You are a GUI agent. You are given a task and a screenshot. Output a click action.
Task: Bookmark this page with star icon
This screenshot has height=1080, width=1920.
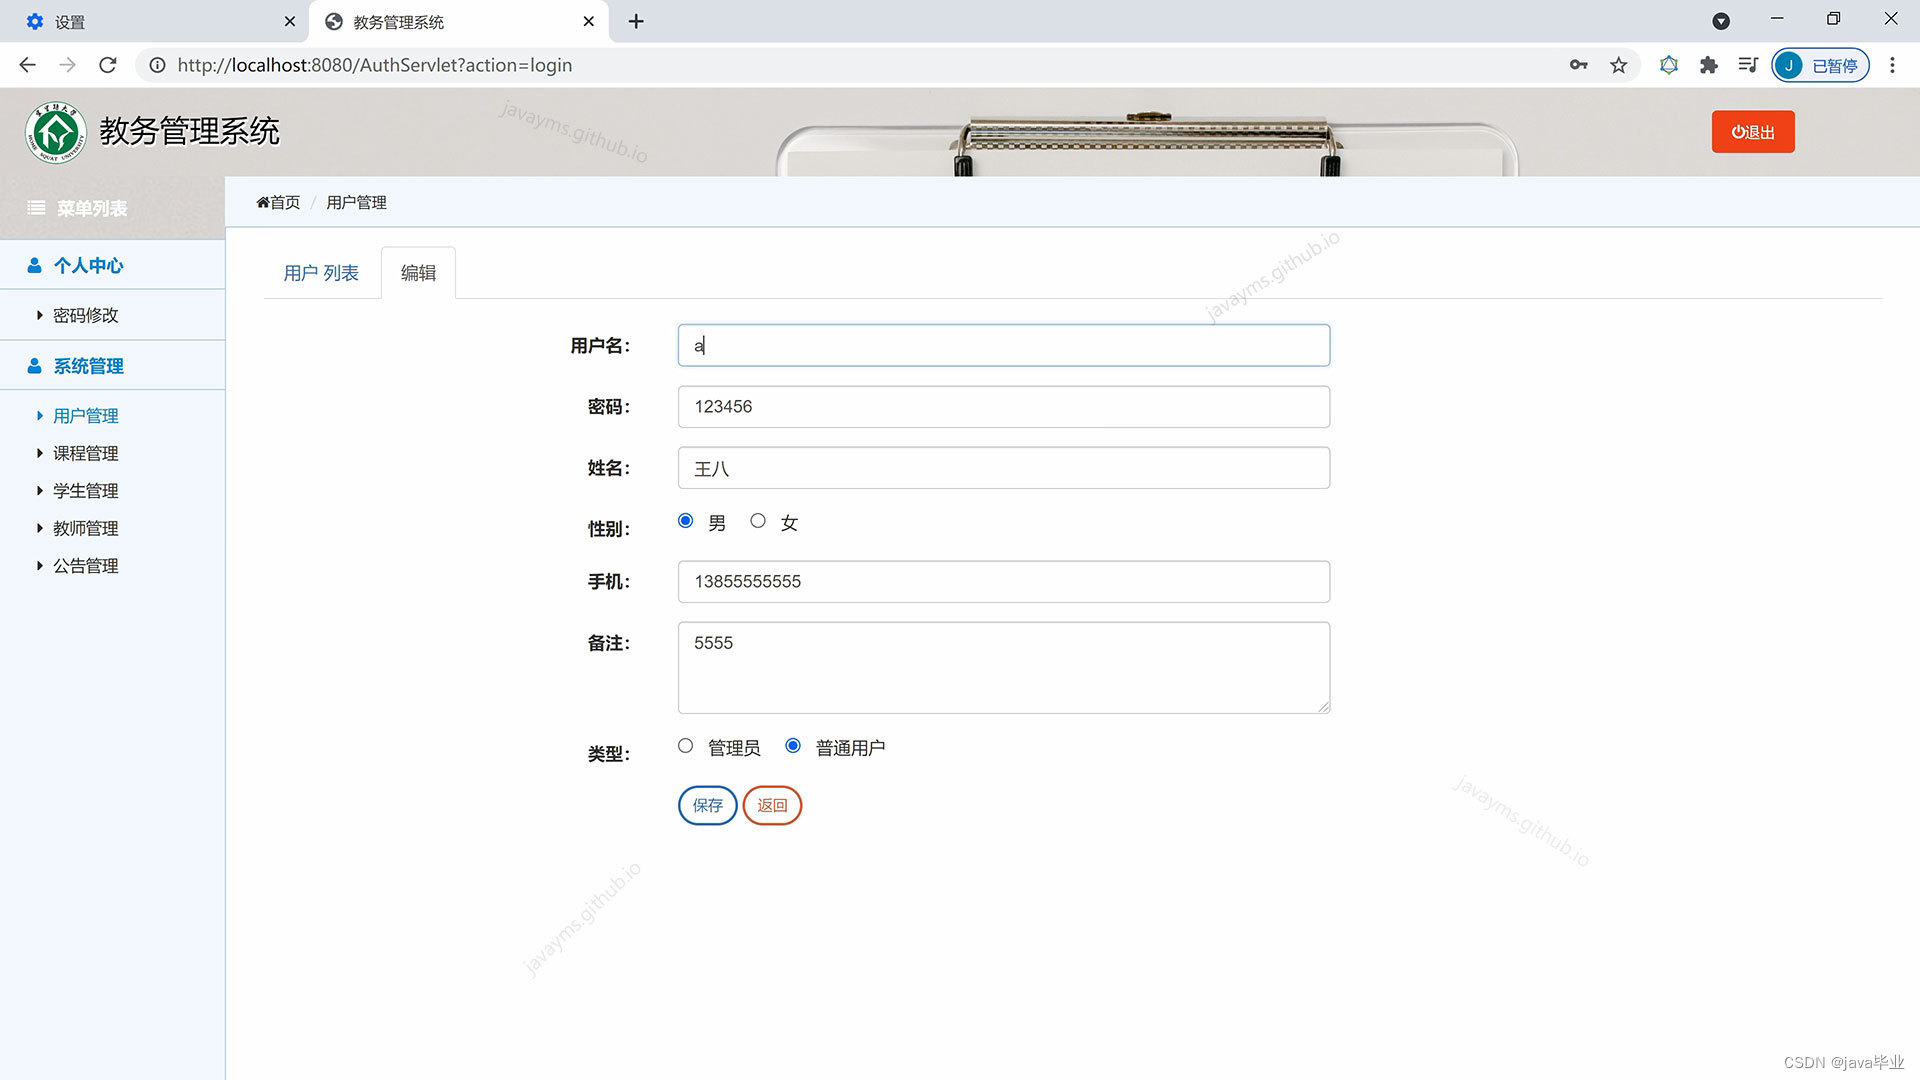(x=1618, y=65)
